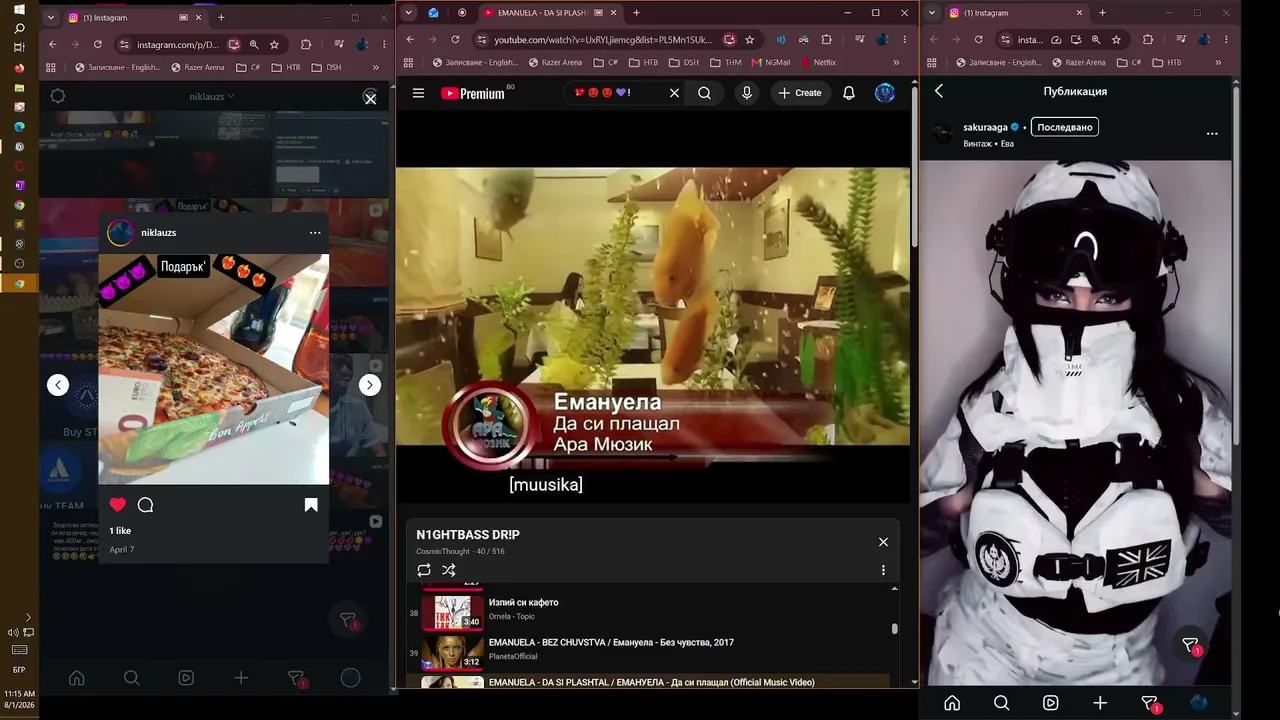Open Windows Search from the taskbar
The width and height of the screenshot is (1280, 720).
pos(19,28)
